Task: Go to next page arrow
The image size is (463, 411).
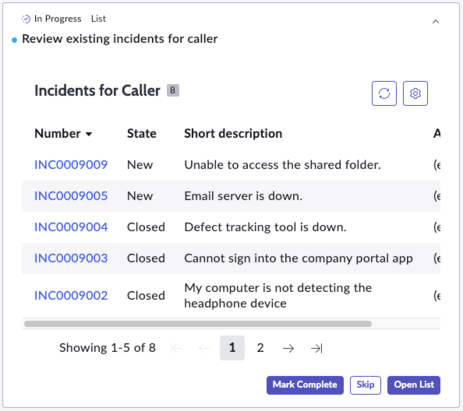Action: coord(288,348)
